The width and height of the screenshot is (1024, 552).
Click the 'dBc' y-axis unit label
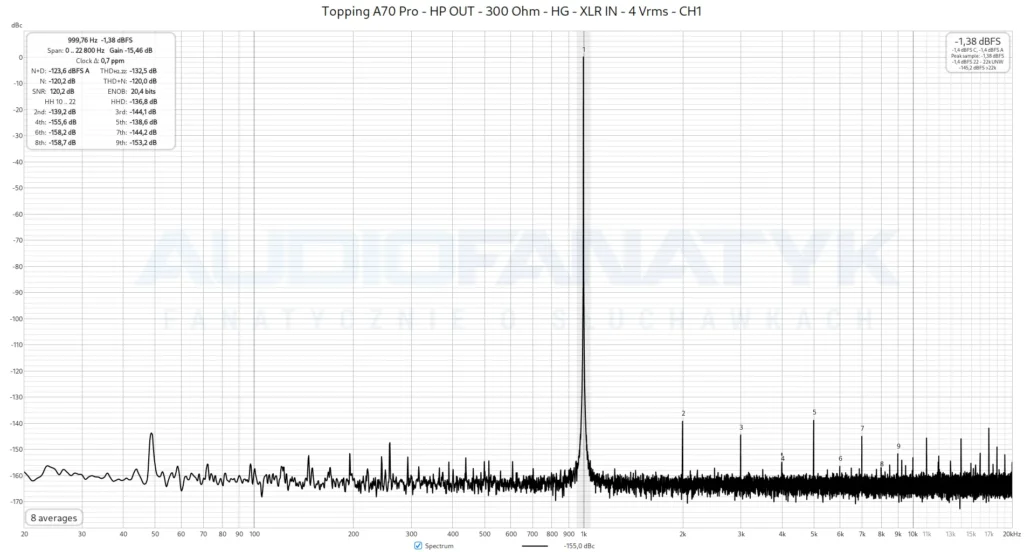coord(16,25)
